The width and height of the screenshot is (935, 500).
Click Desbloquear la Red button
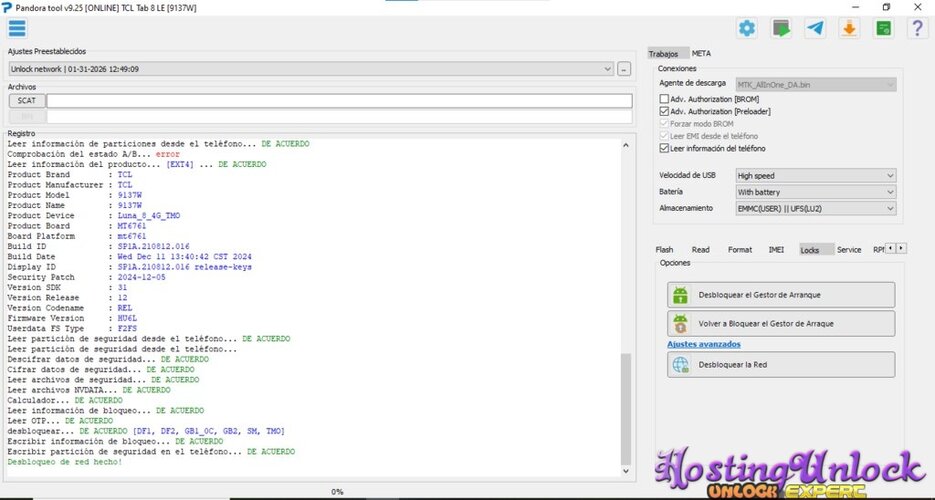click(781, 365)
